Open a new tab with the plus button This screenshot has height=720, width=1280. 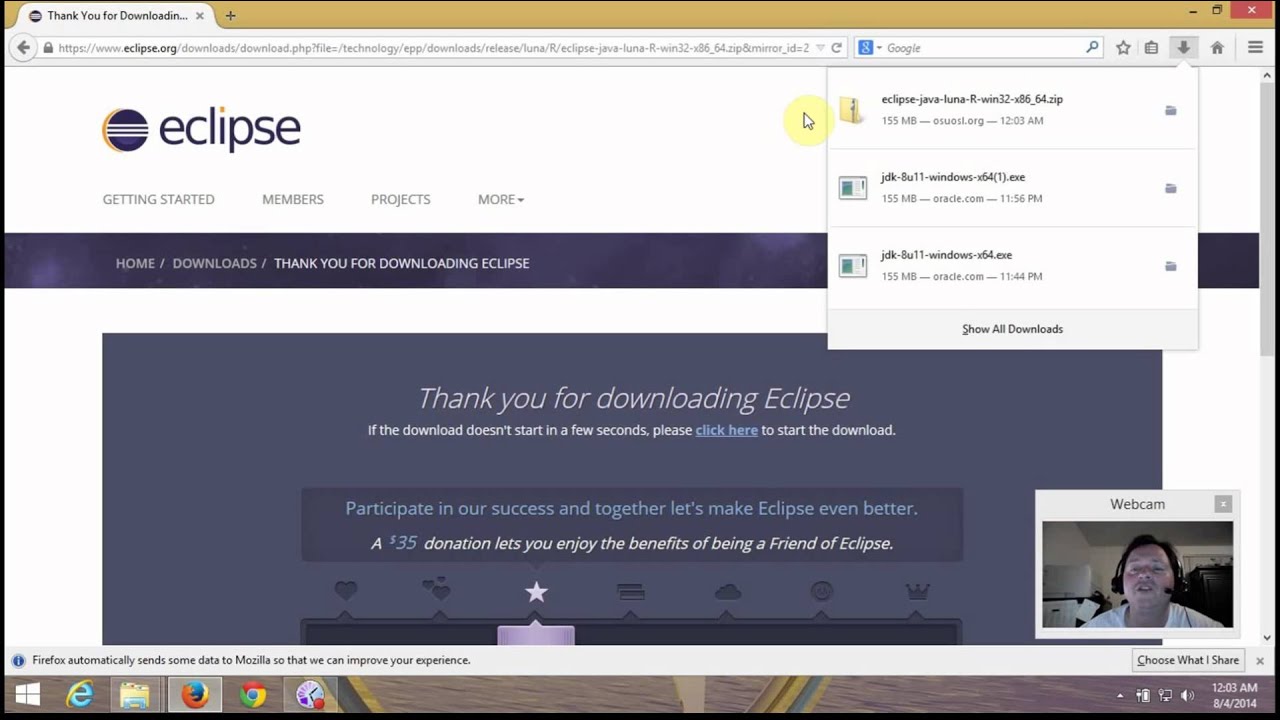coord(230,15)
